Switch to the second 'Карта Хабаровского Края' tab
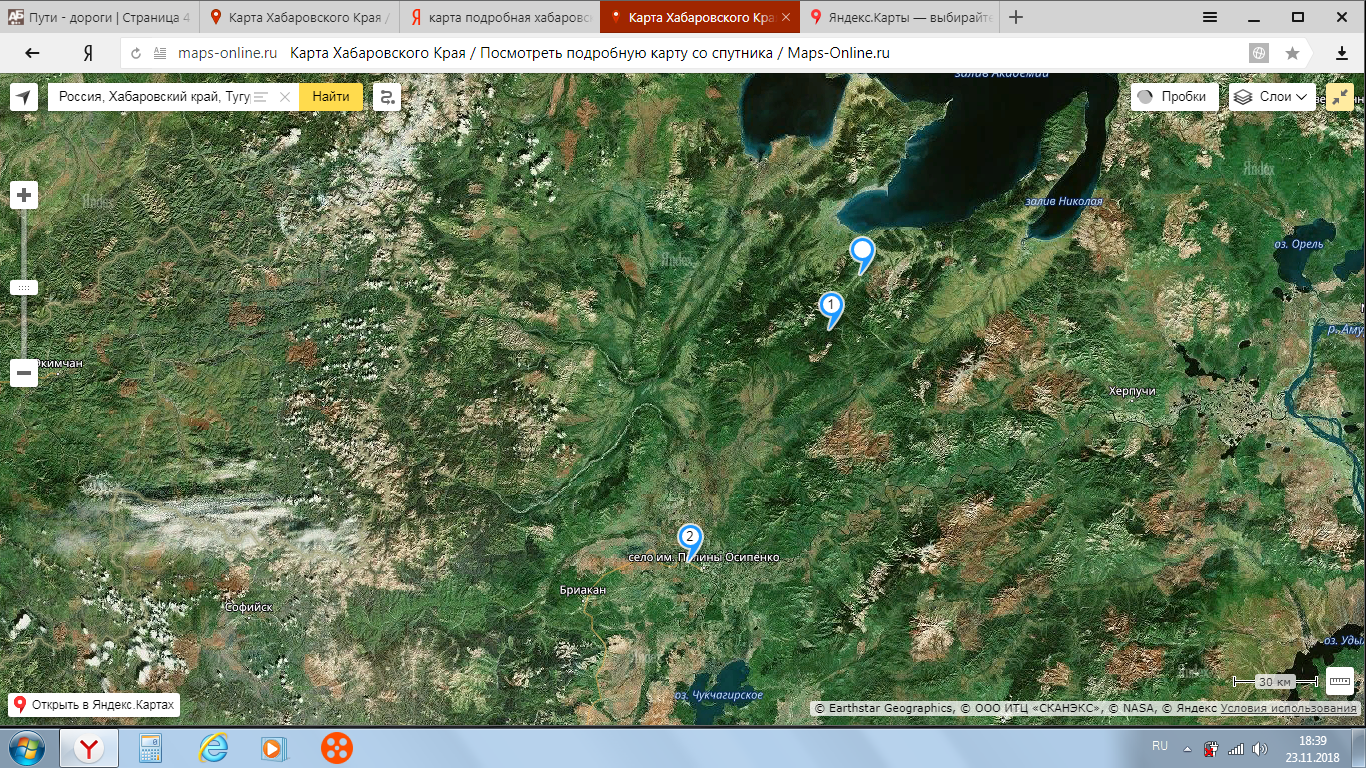The height and width of the screenshot is (768, 1366). click(x=299, y=17)
